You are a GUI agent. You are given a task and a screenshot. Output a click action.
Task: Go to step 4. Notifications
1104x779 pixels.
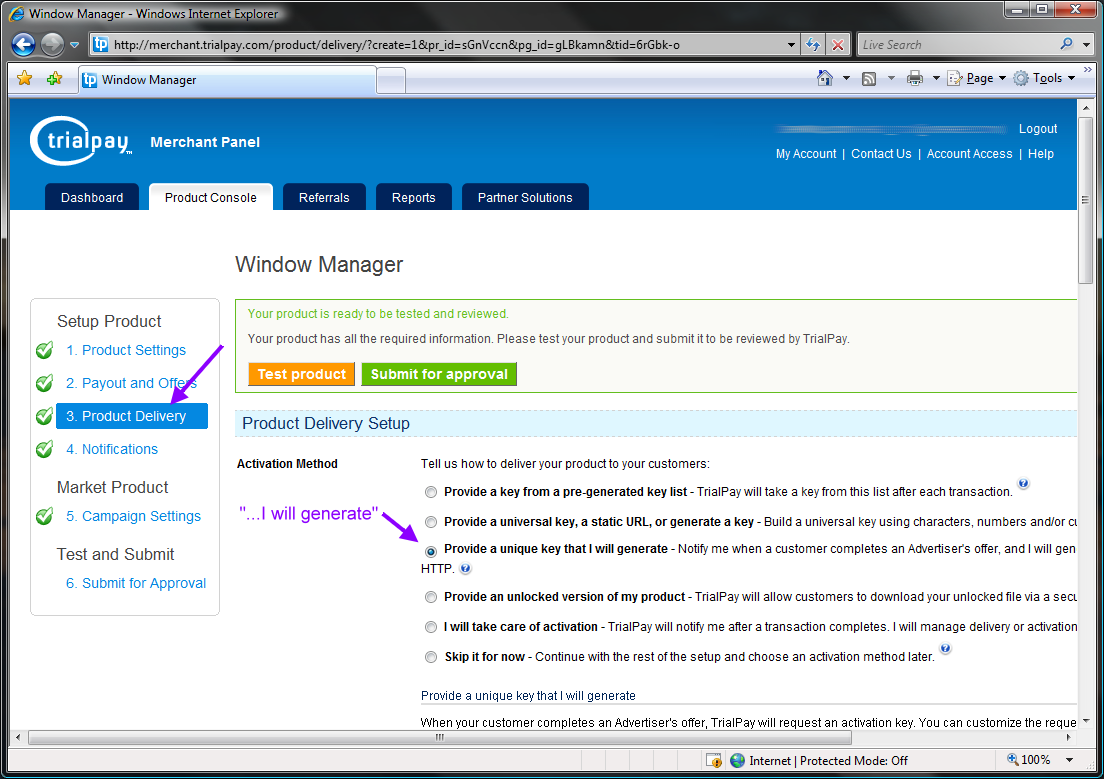pos(112,449)
